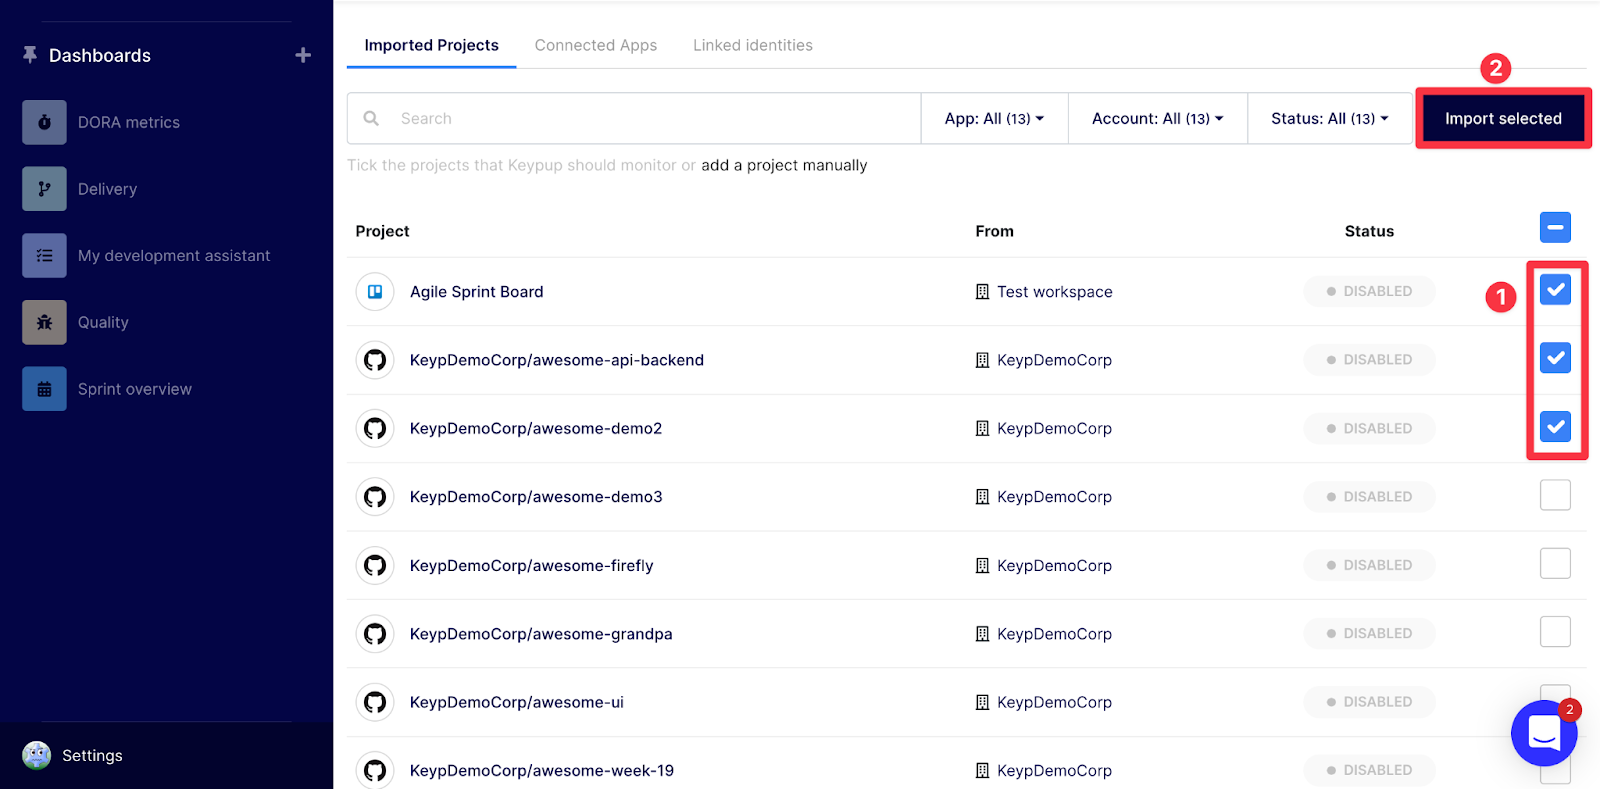Viewport: 1600px width, 789px height.
Task: Enable the awesome-firefly project checkbox
Action: [x=1554, y=564]
